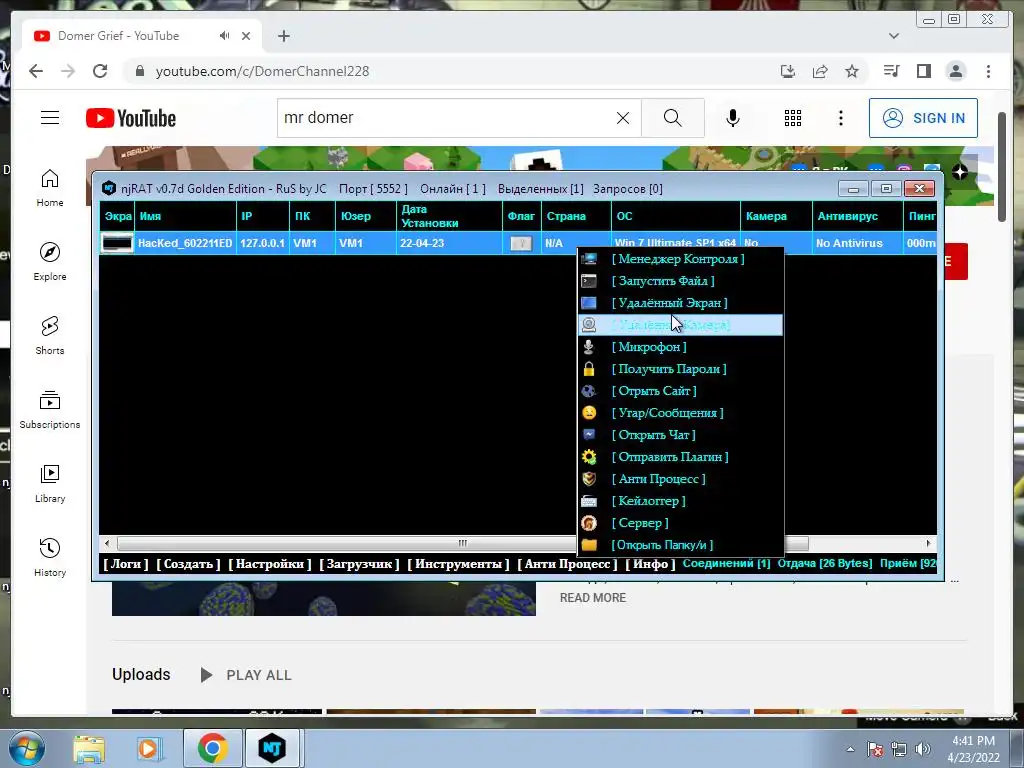Click the blue screen icon beside Удалённый Экран
This screenshot has height=768, width=1024.
tap(589, 303)
